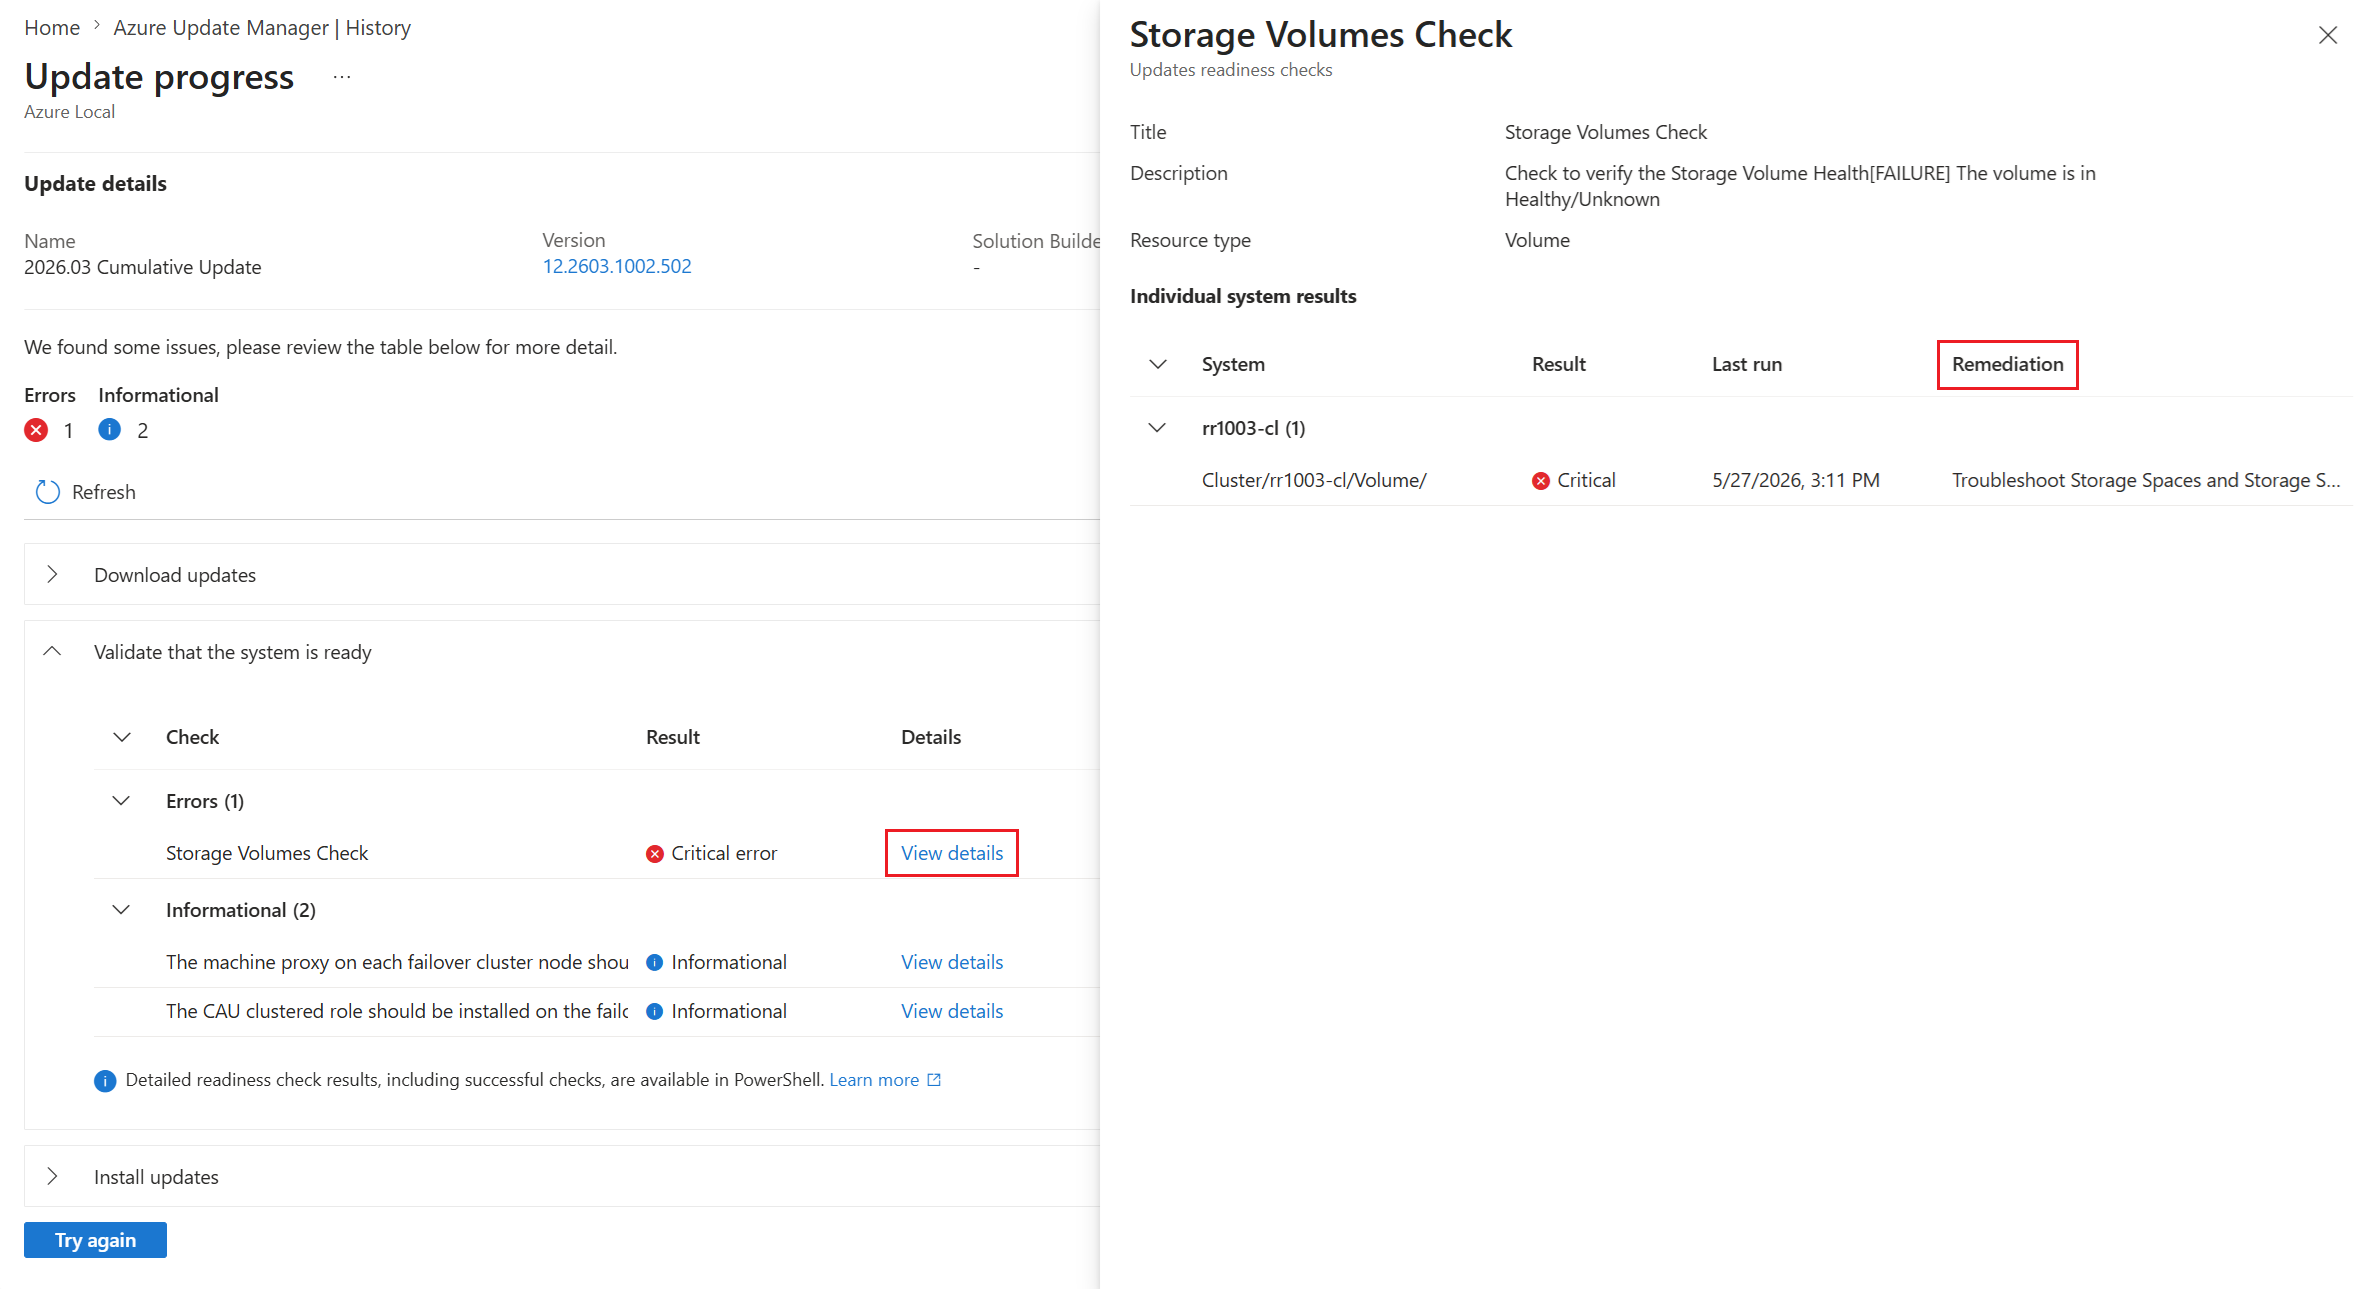View details for machine proxy check
Viewport: 2367px width, 1289px height.
coord(952,962)
